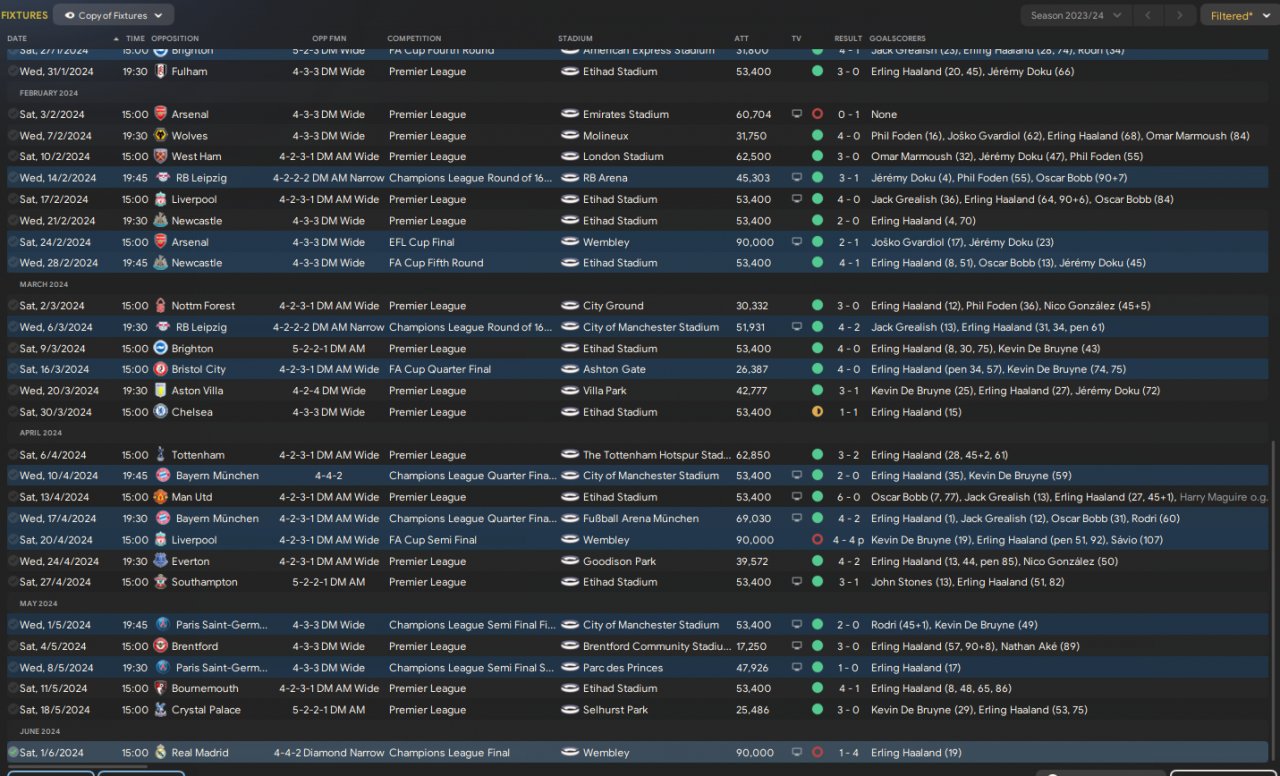Click the vertical scrollbar of the fixtures list

coord(1273,600)
